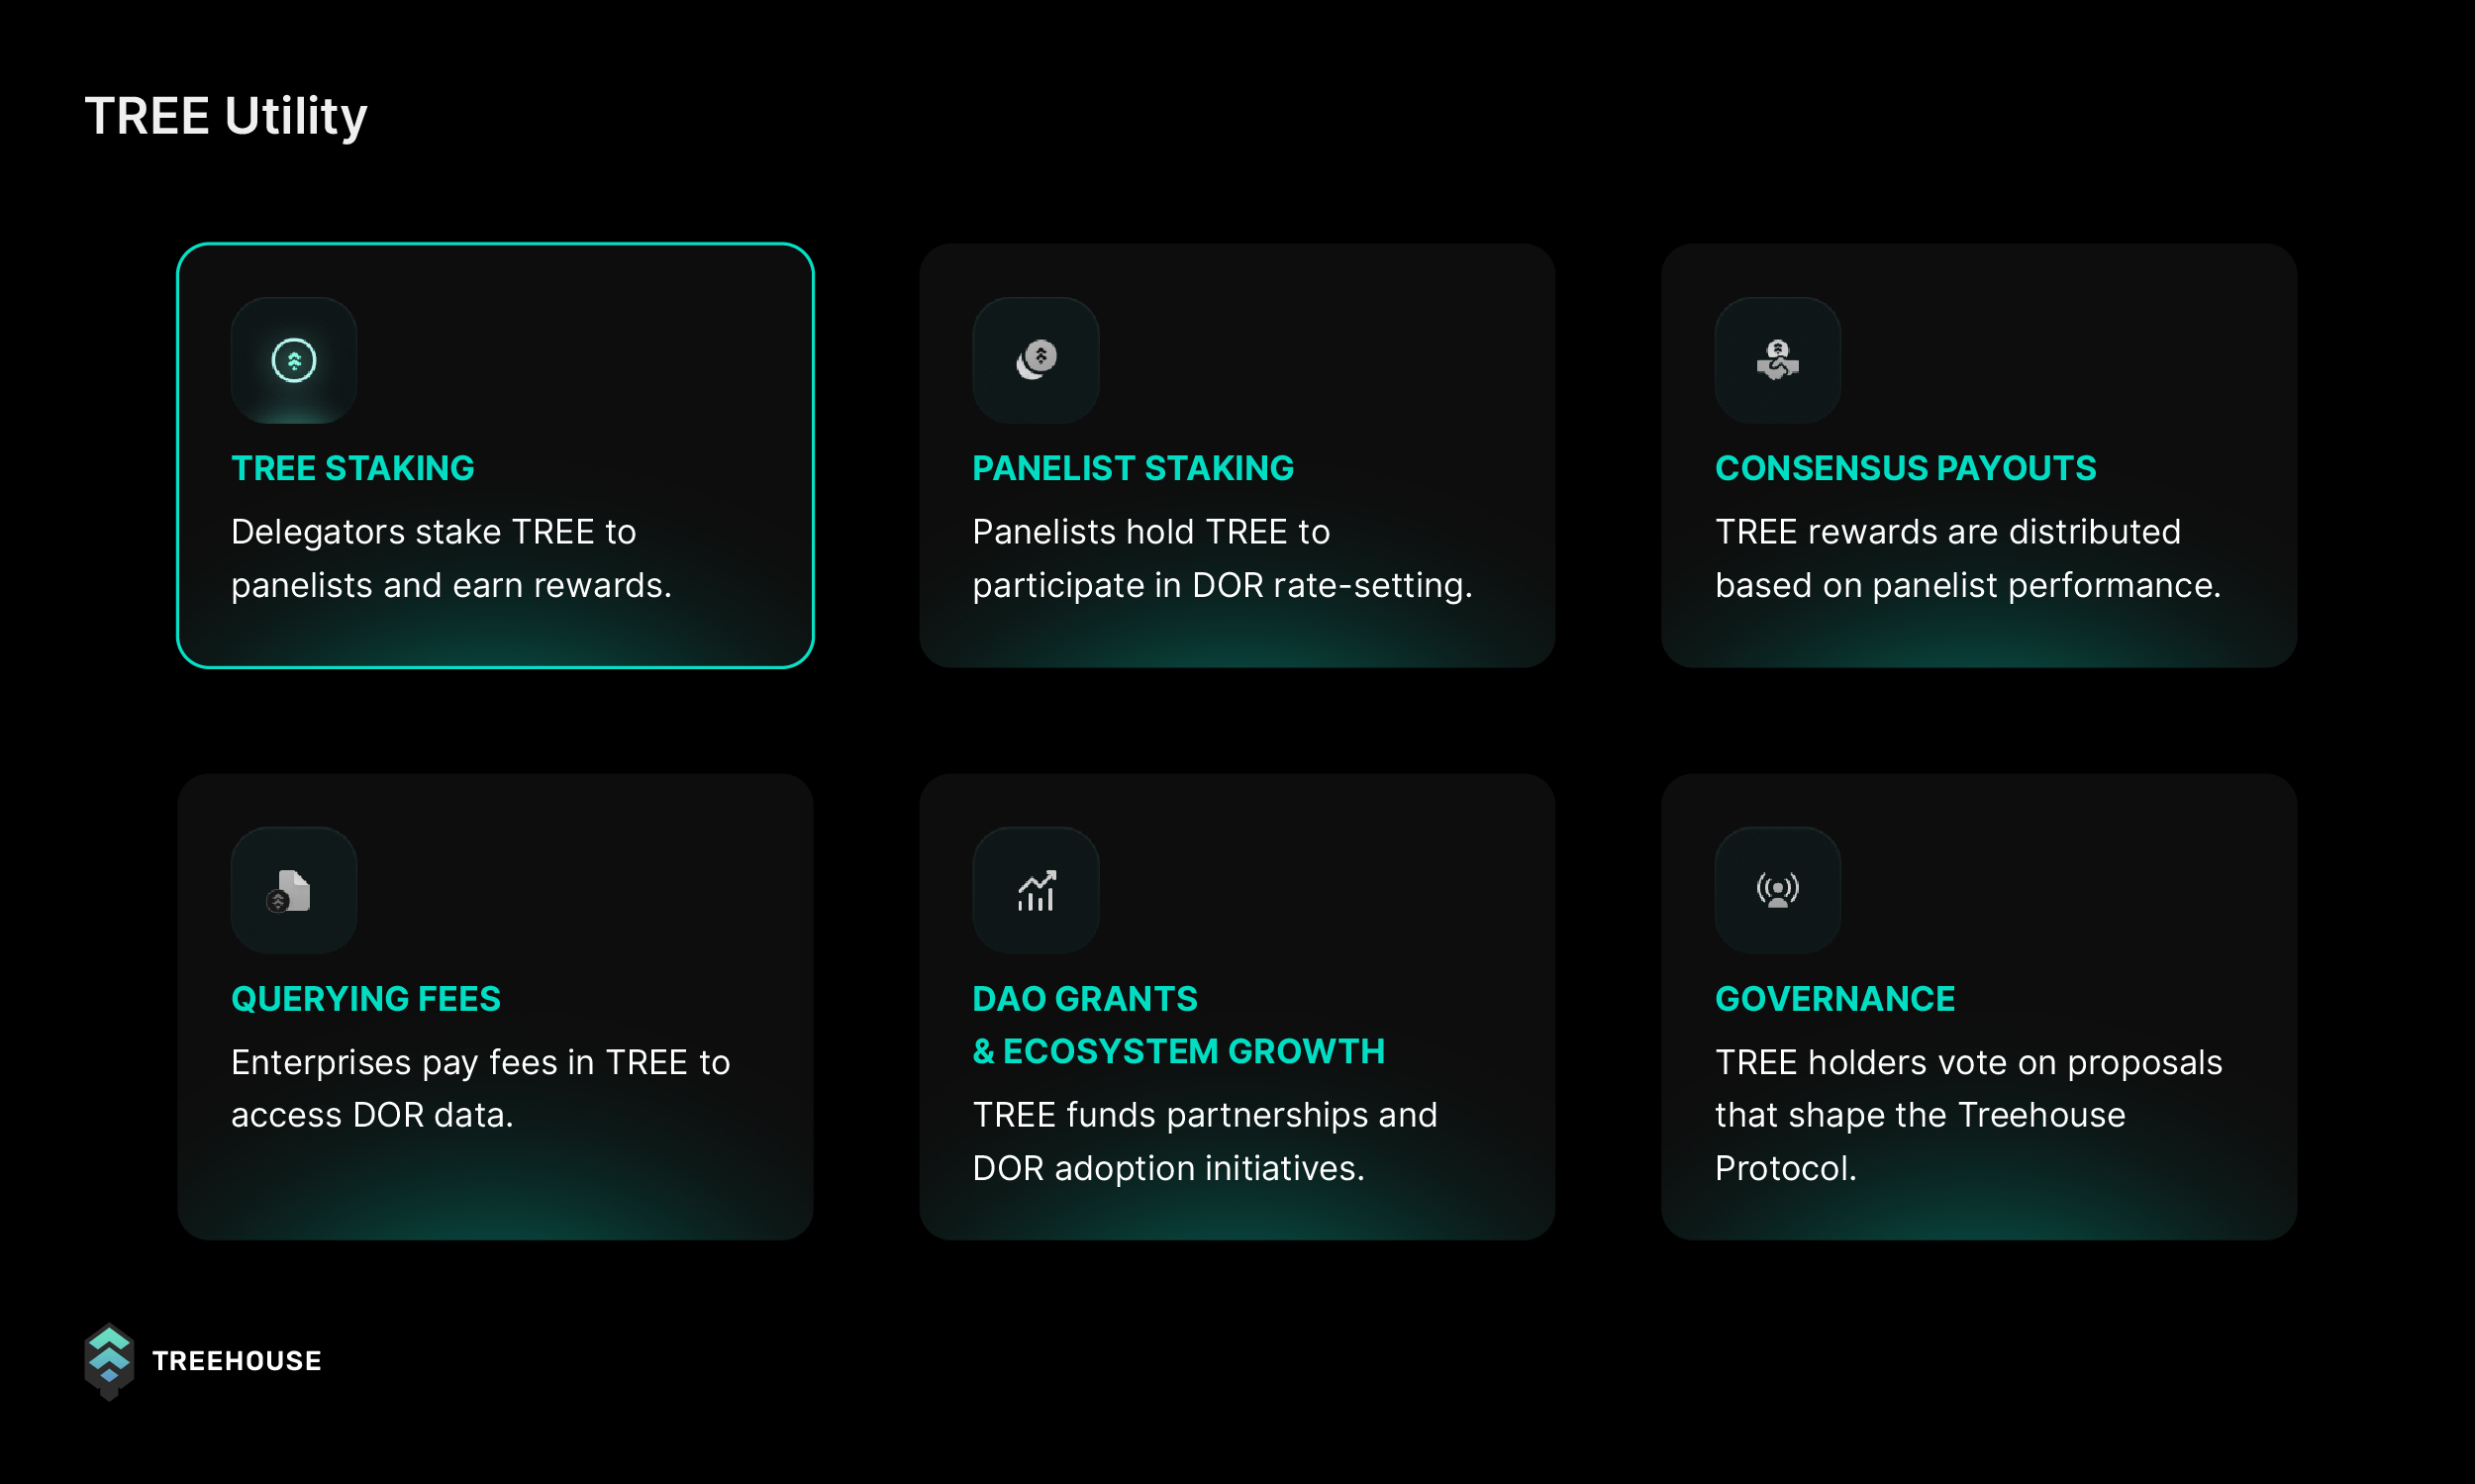Click the TREE Staking coin icon
This screenshot has height=1484, width=2475.
pos(294,360)
